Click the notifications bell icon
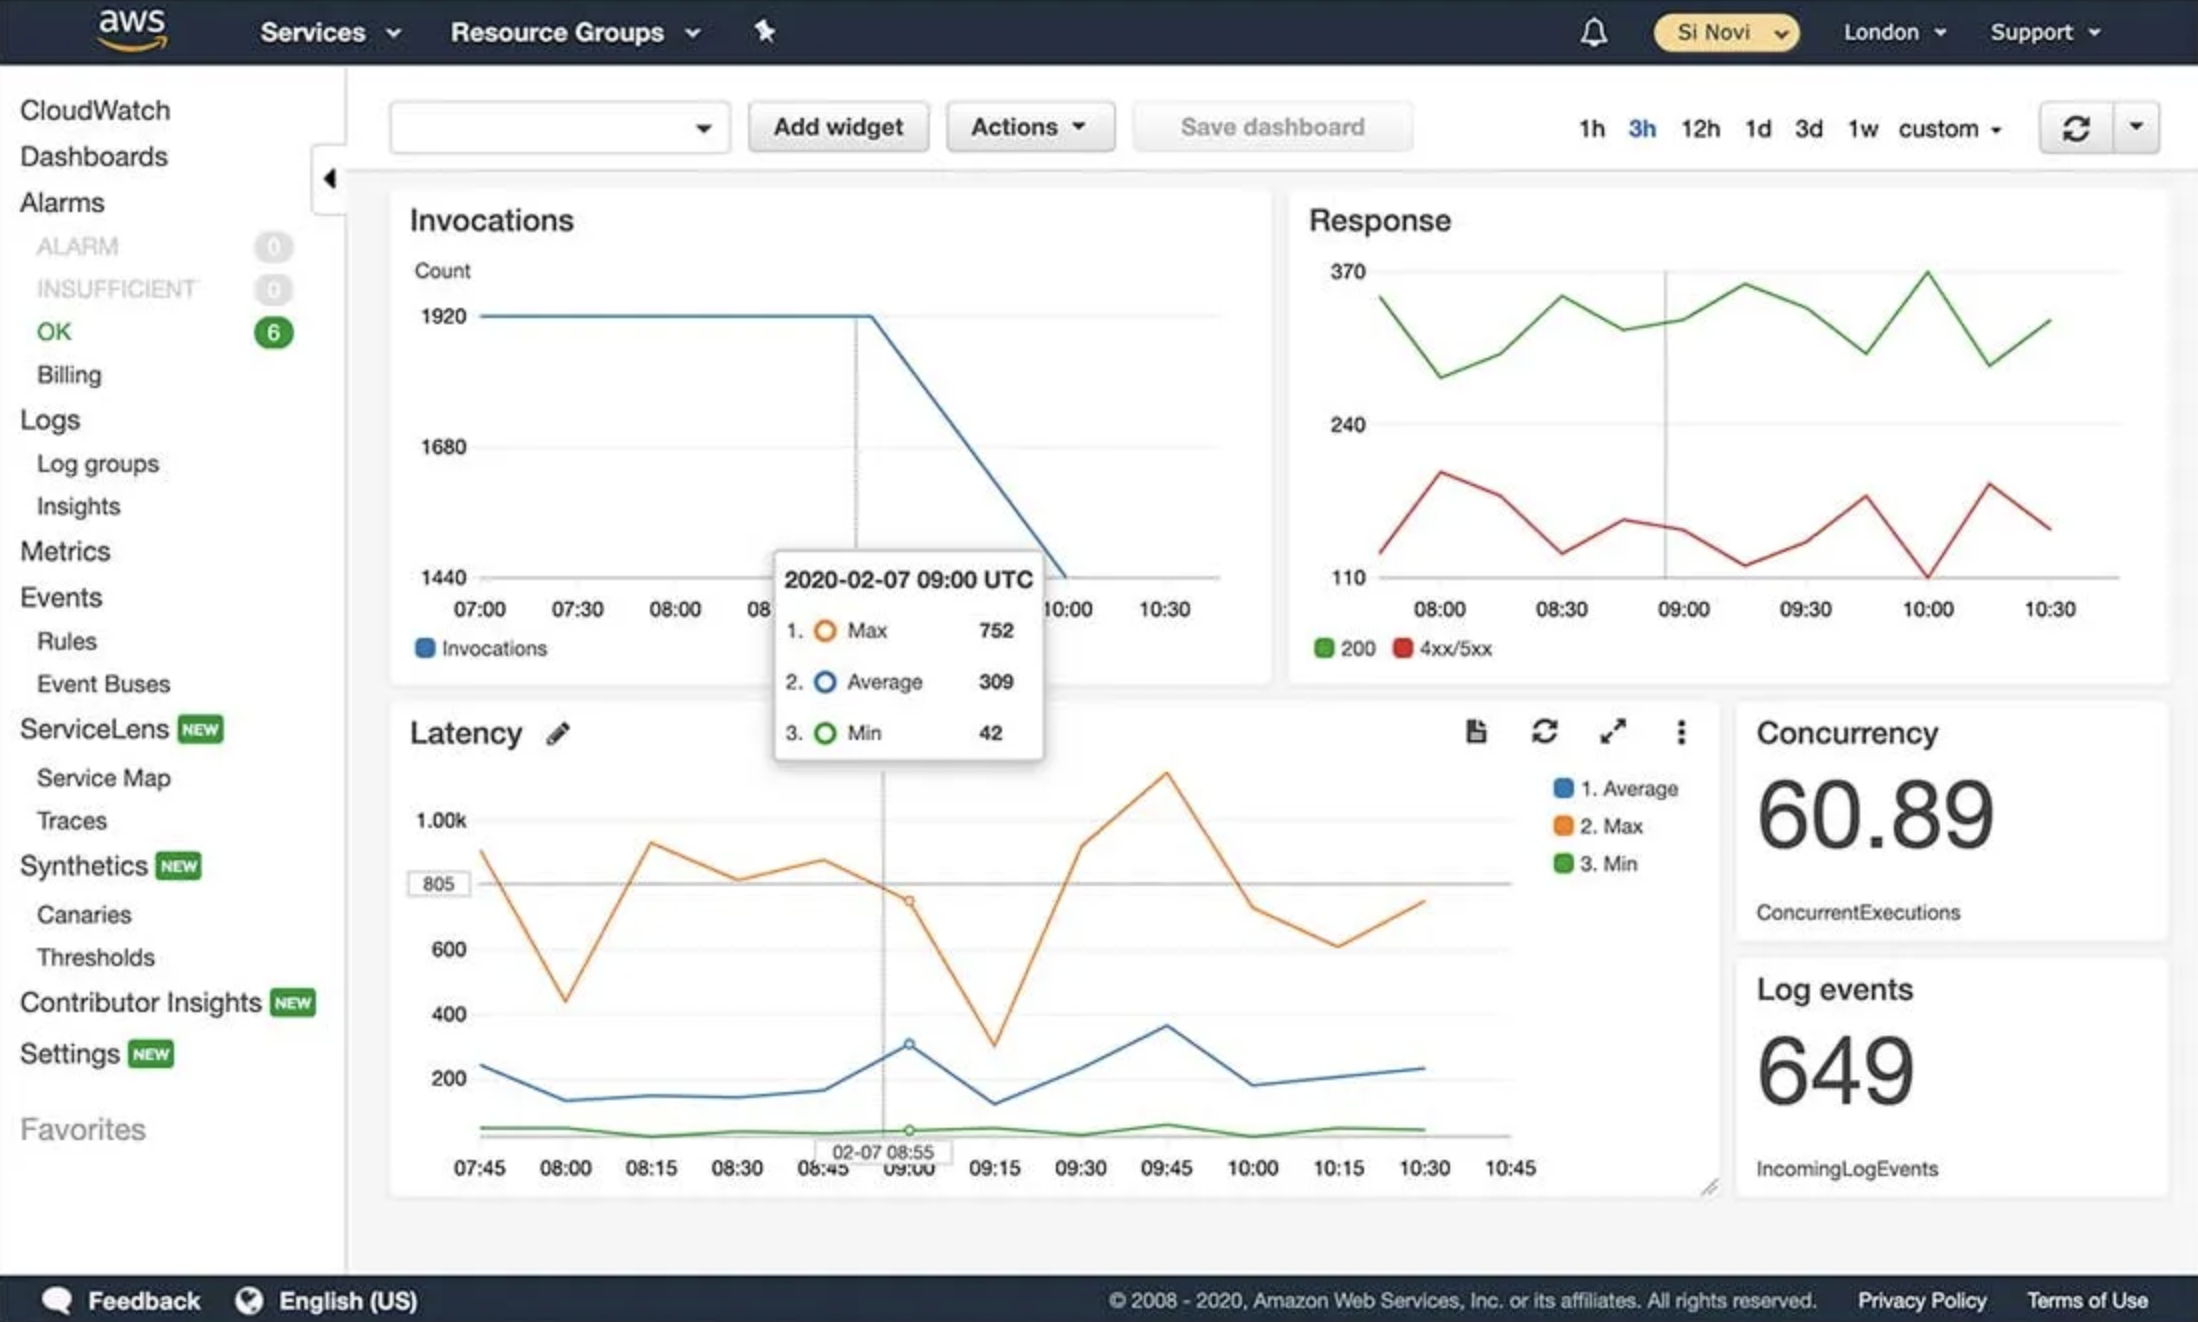This screenshot has width=2198, height=1322. coord(1593,33)
